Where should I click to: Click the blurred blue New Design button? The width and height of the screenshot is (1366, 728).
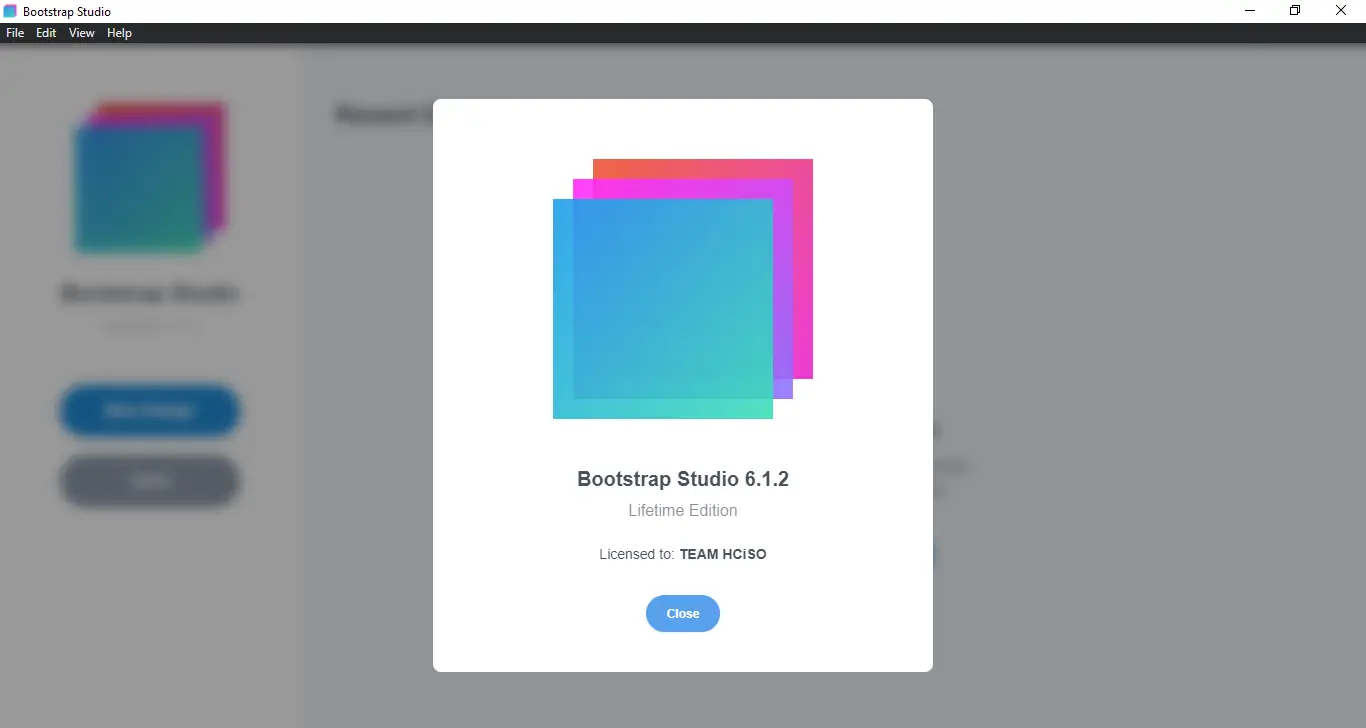coord(150,411)
